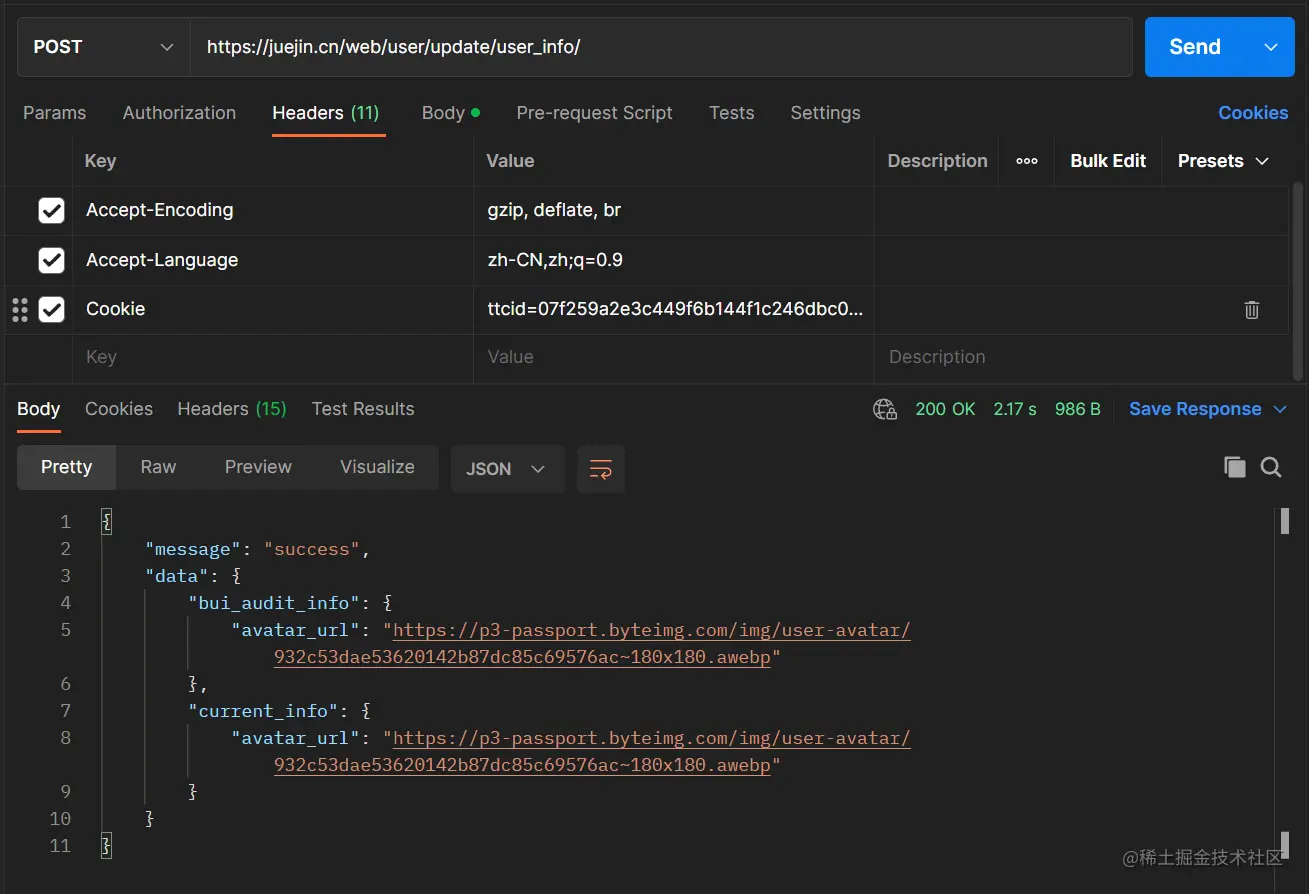This screenshot has width=1309, height=894.
Task: Uncheck the Accept-Language header
Action: tap(51, 260)
